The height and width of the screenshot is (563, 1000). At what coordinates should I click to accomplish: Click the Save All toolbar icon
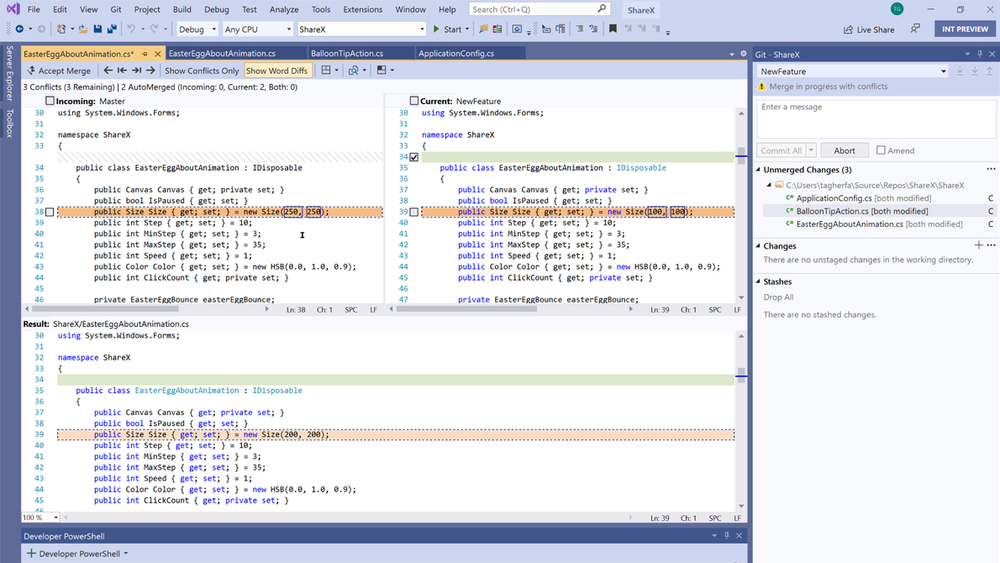click(x=112, y=29)
